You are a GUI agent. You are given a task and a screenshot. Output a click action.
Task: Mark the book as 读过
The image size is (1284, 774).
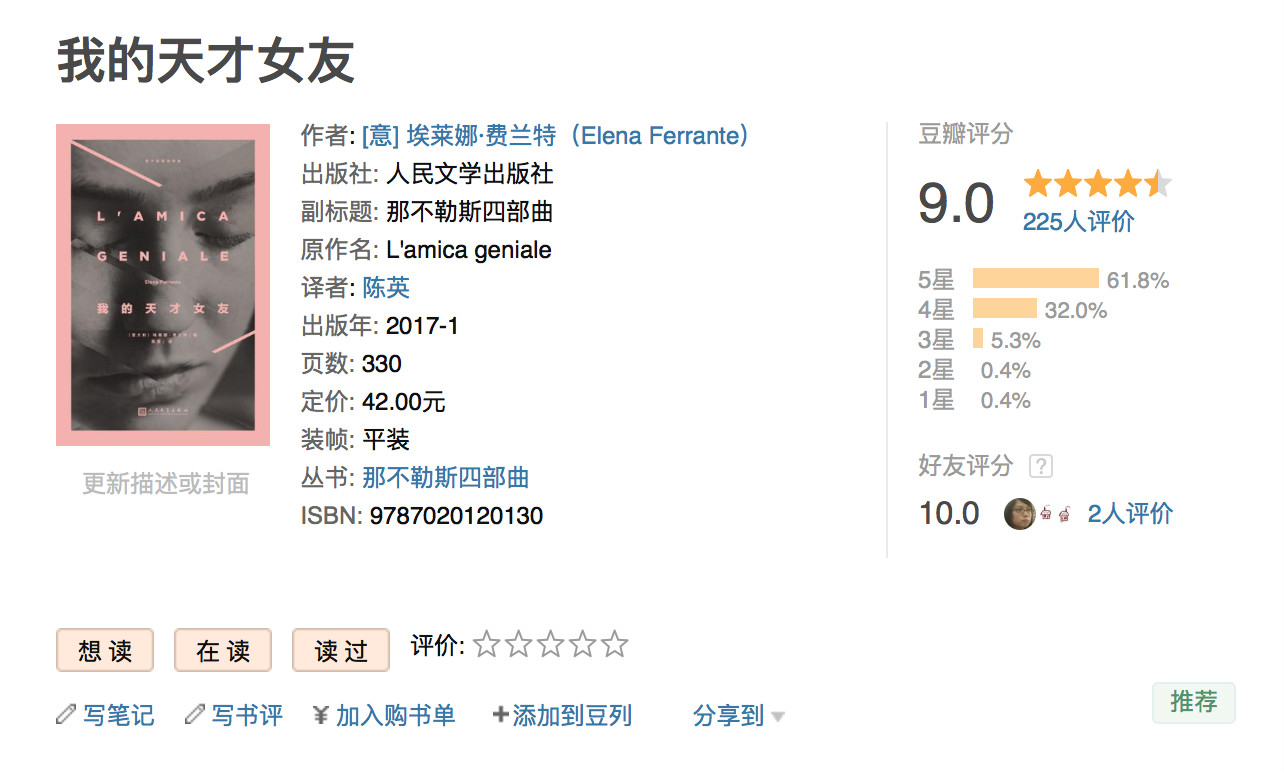(x=341, y=651)
